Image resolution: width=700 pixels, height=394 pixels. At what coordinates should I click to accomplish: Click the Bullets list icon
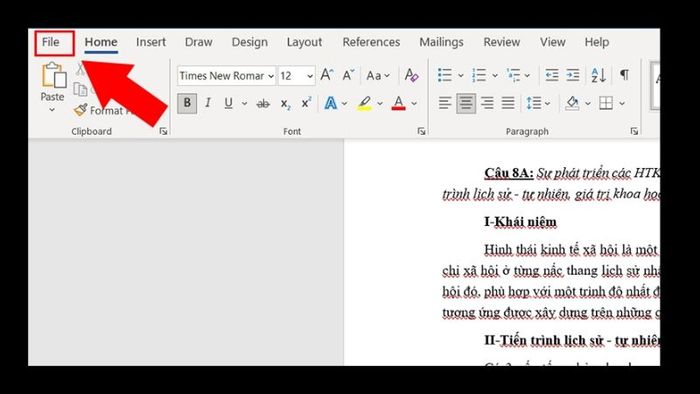click(445, 75)
